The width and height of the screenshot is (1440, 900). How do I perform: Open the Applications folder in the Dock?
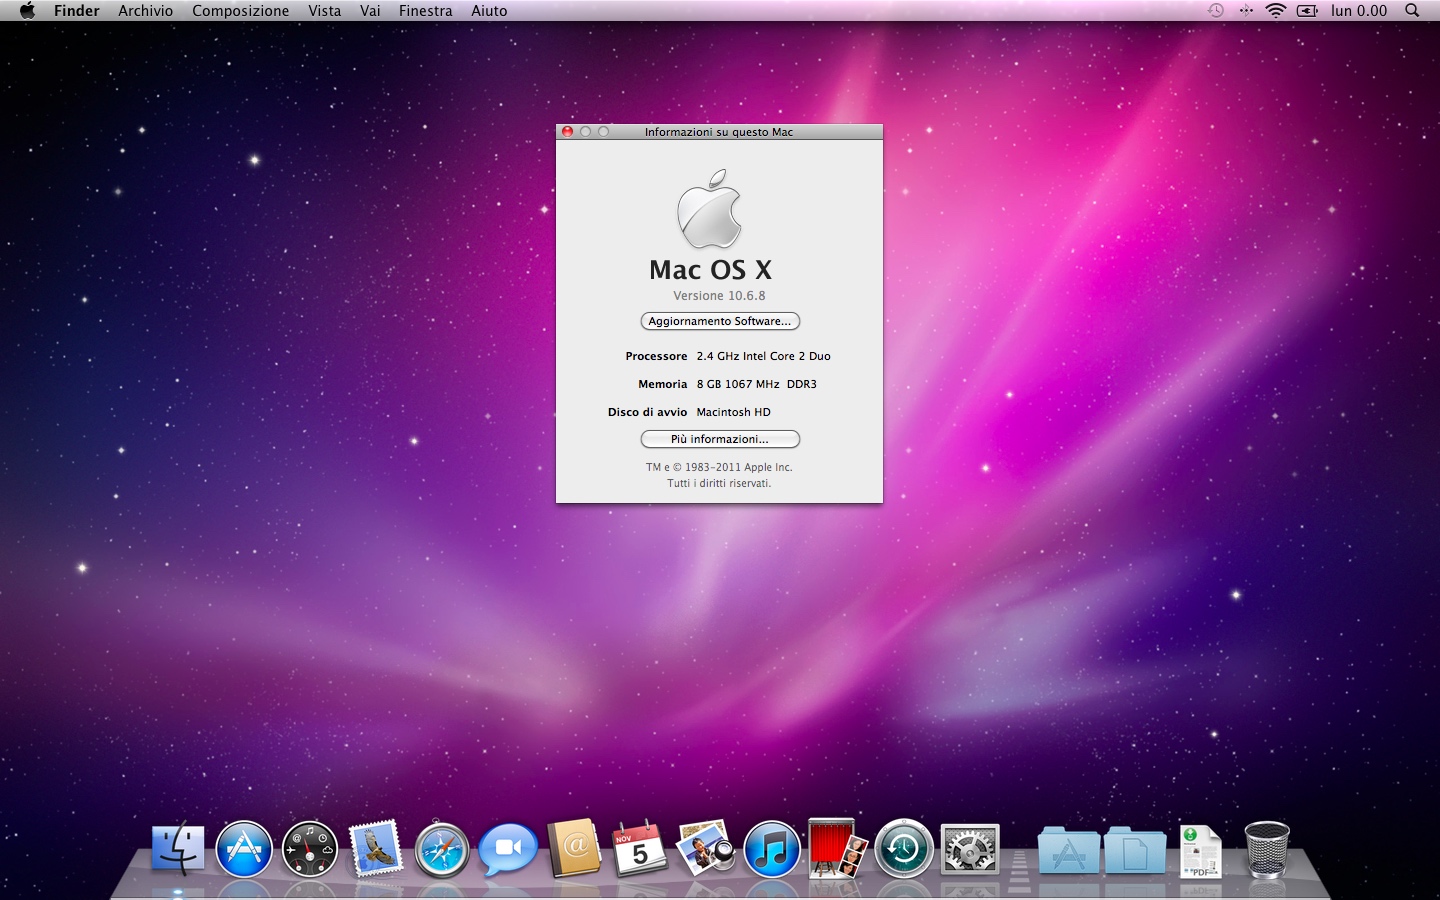click(1068, 852)
